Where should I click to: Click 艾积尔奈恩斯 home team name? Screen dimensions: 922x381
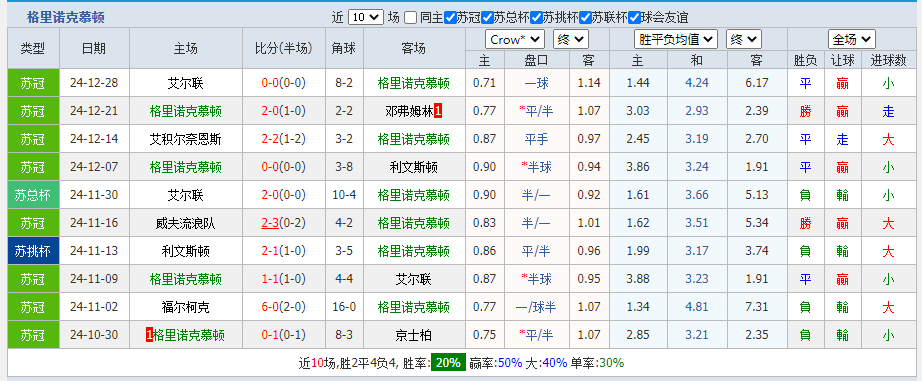tap(186, 139)
